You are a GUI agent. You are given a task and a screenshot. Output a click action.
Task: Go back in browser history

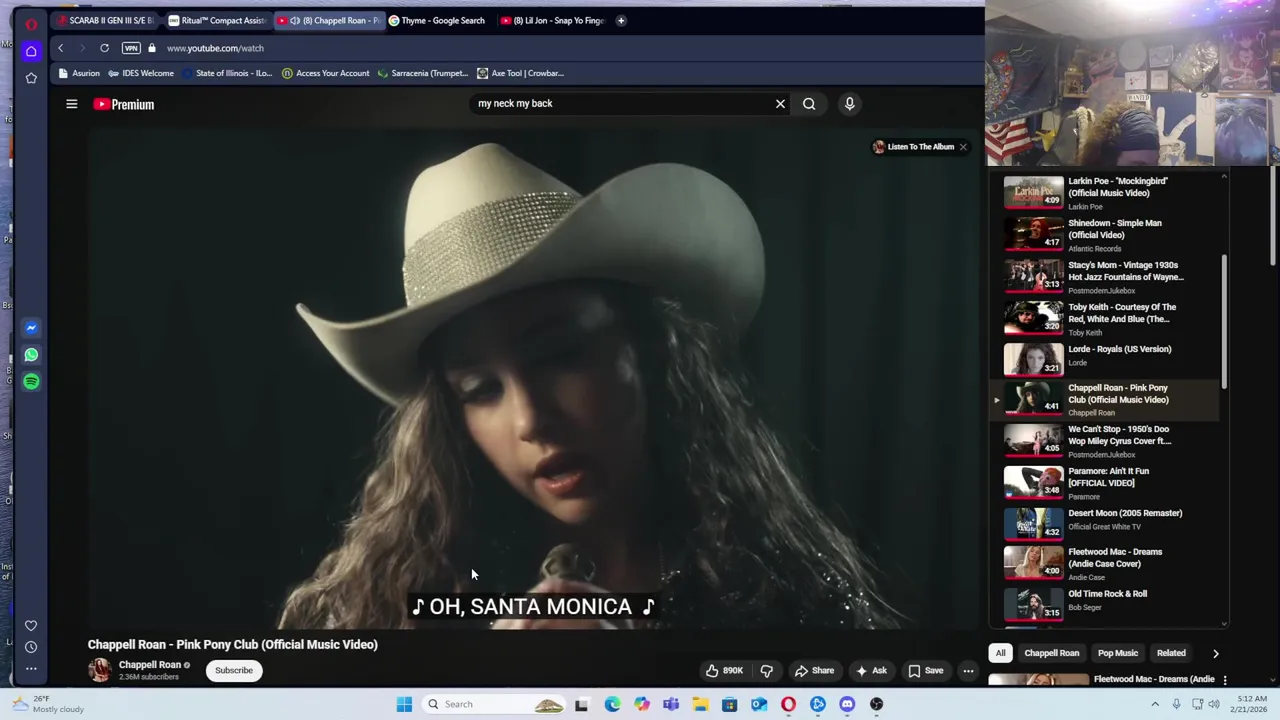pyautogui.click(x=60, y=48)
